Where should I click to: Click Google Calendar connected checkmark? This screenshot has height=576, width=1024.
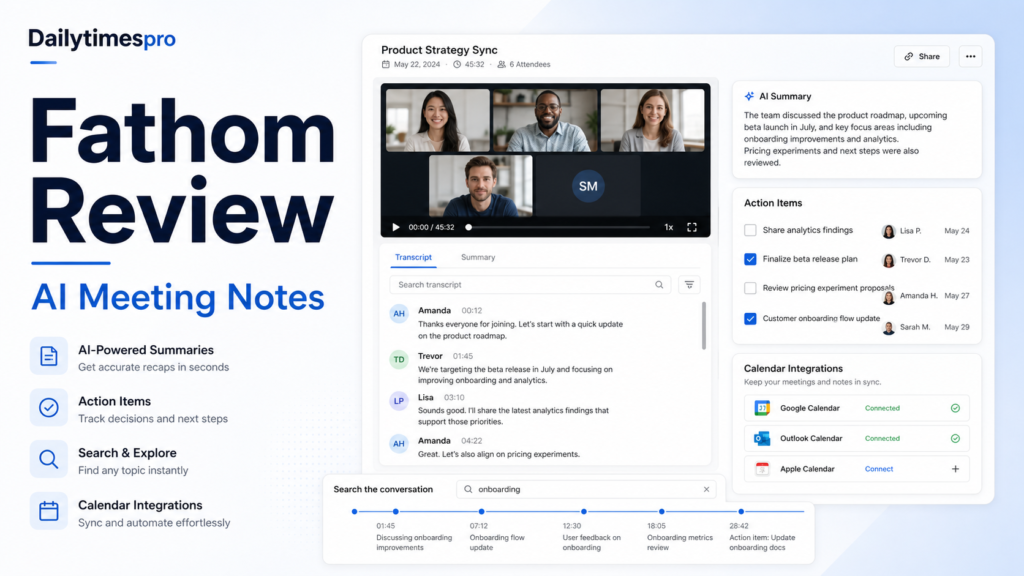click(955, 408)
